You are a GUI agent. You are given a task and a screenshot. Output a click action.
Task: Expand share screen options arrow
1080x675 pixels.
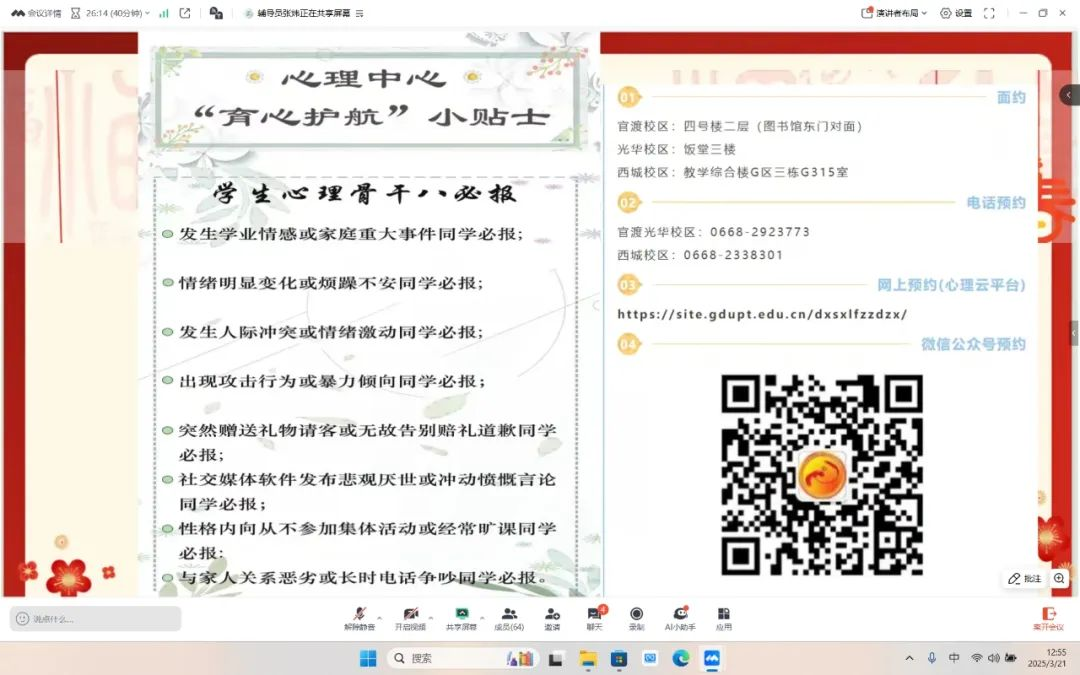pyautogui.click(x=482, y=617)
